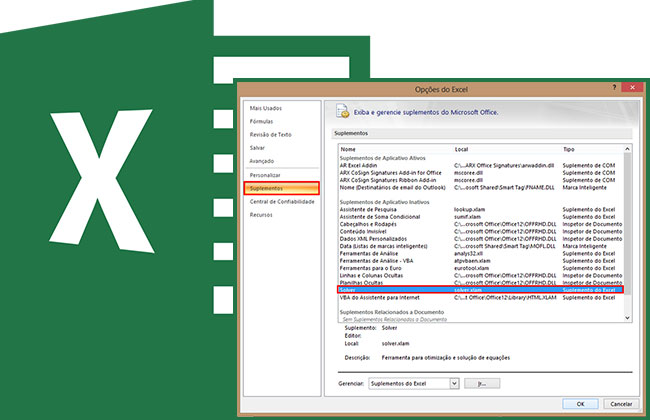This screenshot has height=420, width=650.
Task: Select Ferramentas de Análise - VBA
Action: click(481, 261)
